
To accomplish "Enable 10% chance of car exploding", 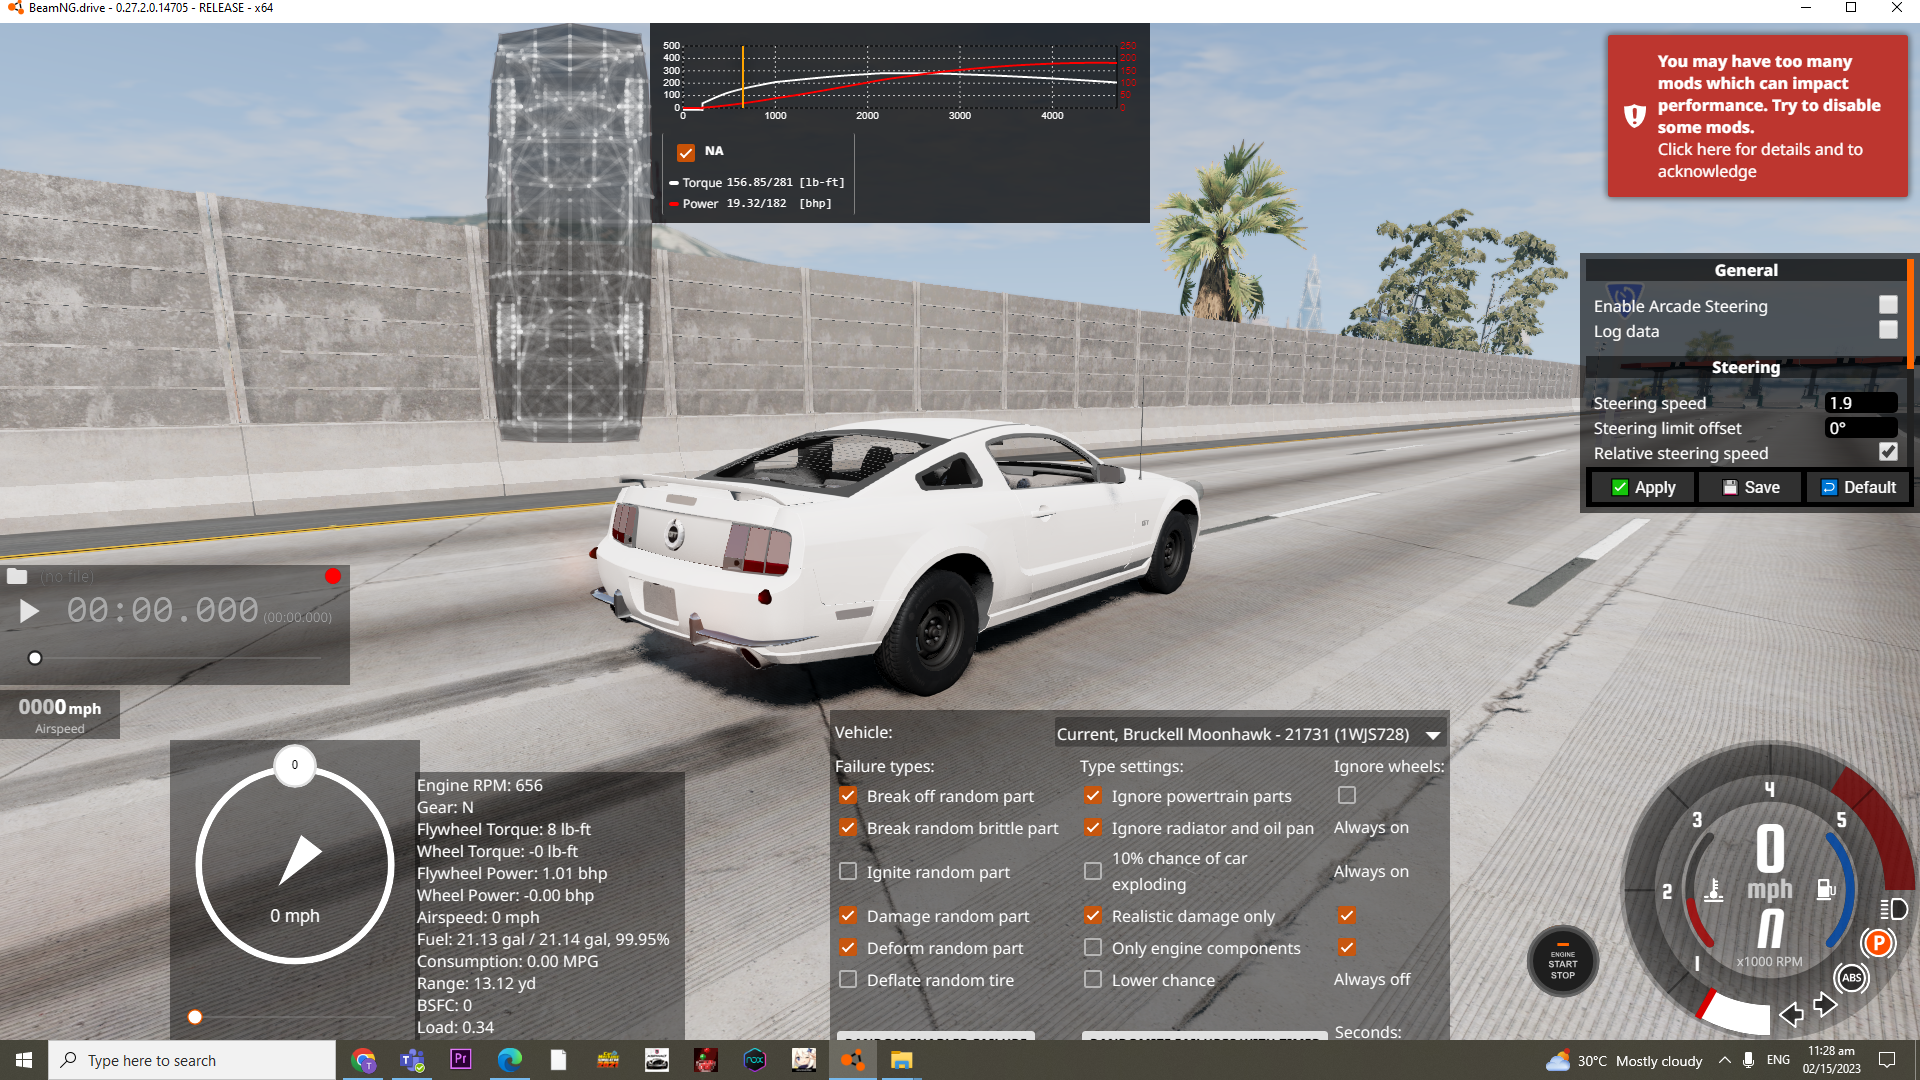I will (1093, 872).
